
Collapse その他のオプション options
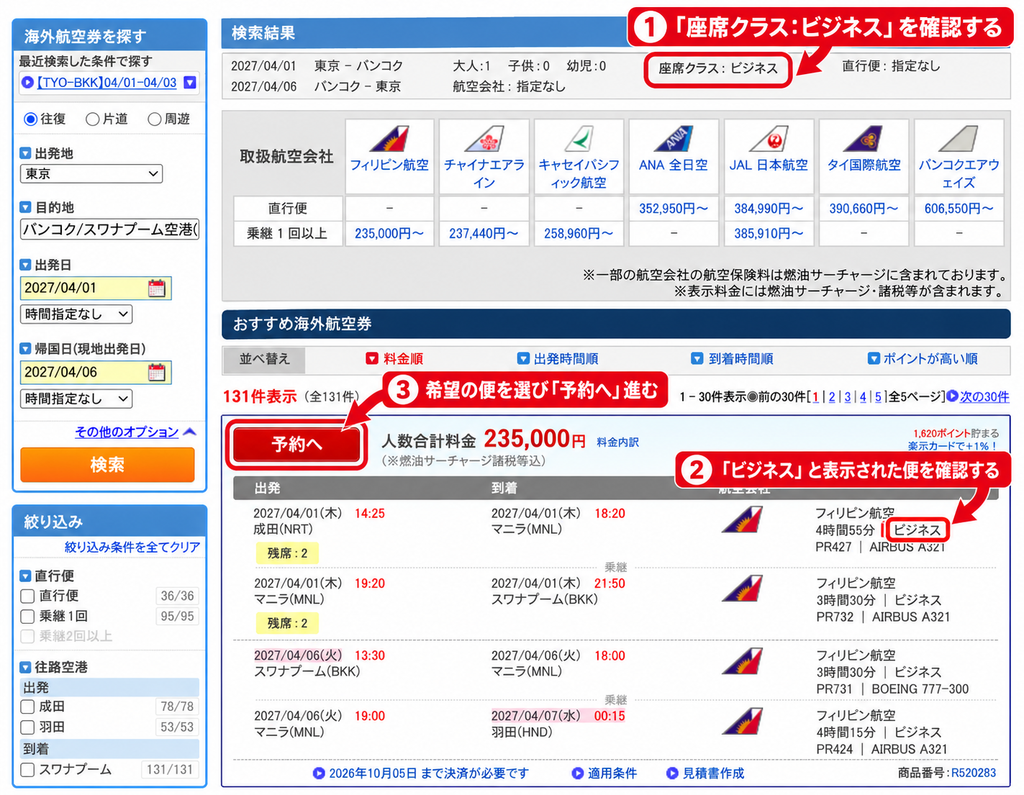[x=135, y=432]
